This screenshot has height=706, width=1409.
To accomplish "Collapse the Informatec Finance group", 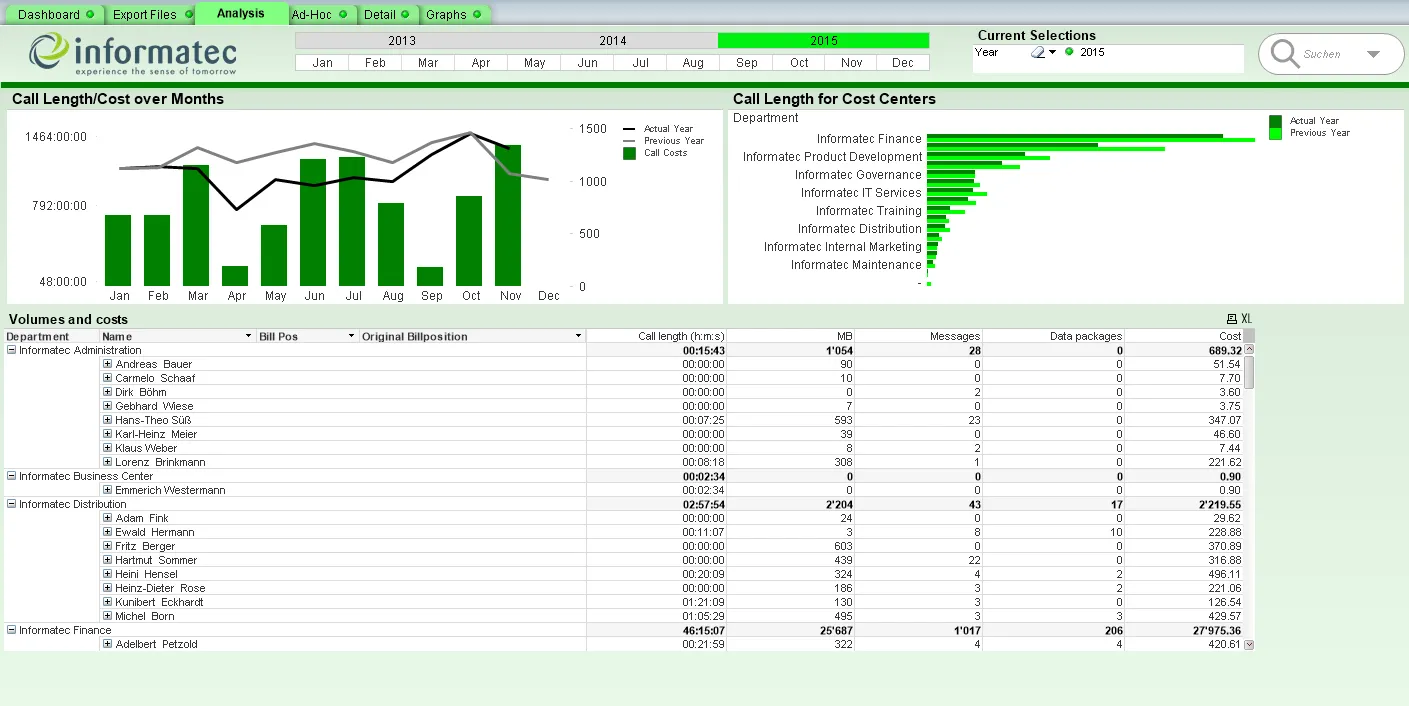I will tap(12, 631).
